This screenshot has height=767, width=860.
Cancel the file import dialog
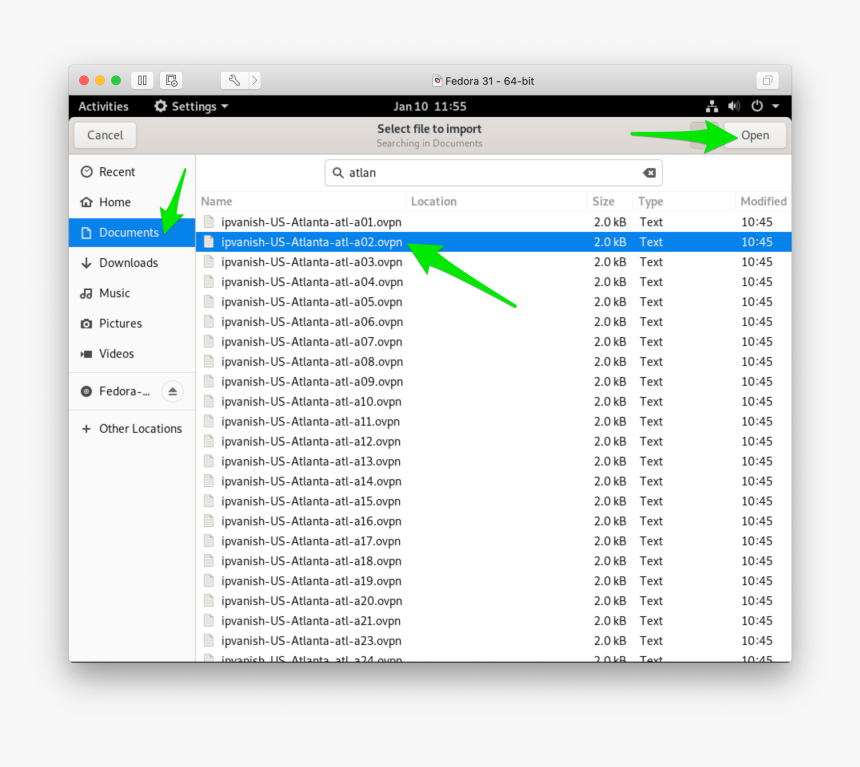pyautogui.click(x=105, y=135)
